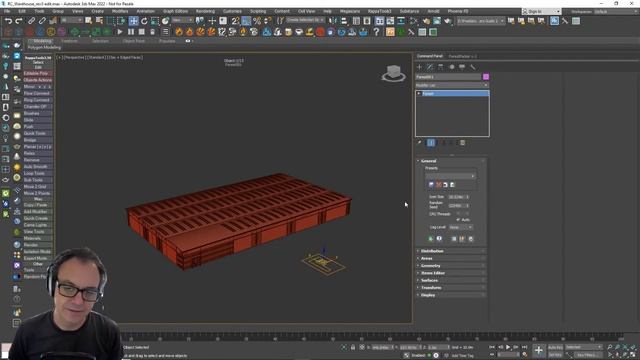Click the Loop Tools button in left panel

coord(38,173)
